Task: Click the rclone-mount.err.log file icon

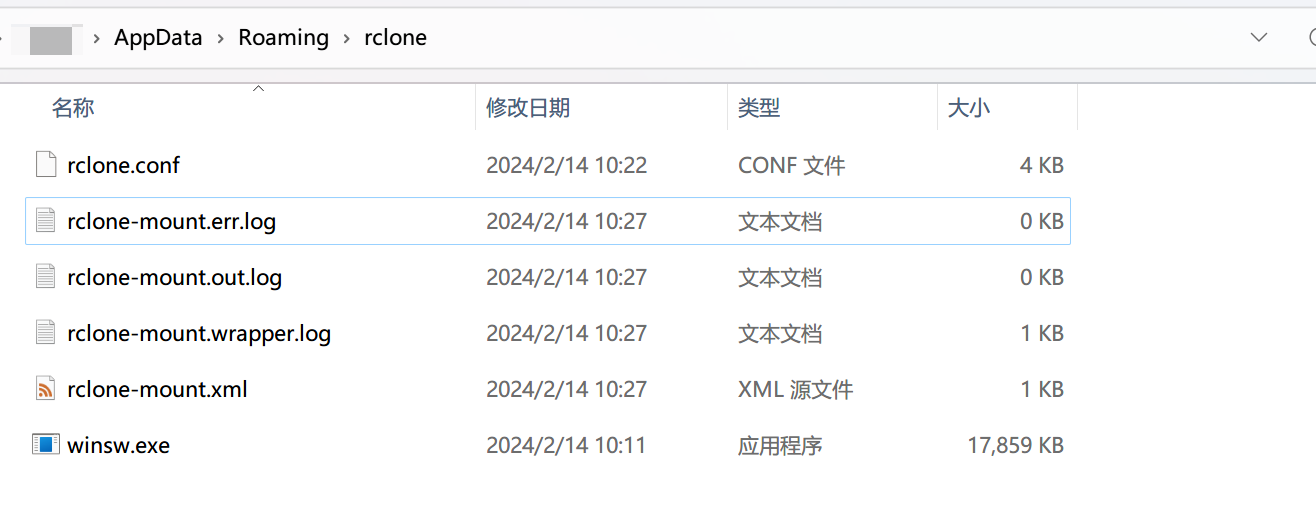Action: tap(46, 221)
